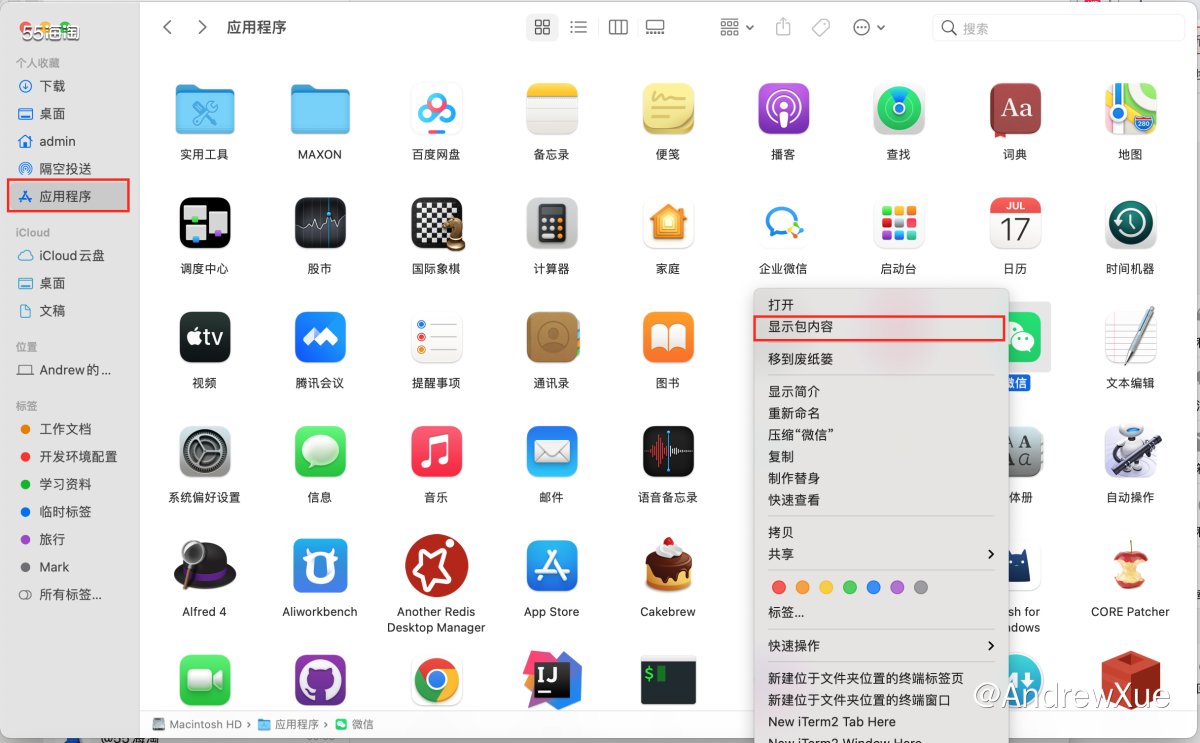
Task: Switch to list view
Action: [x=578, y=27]
